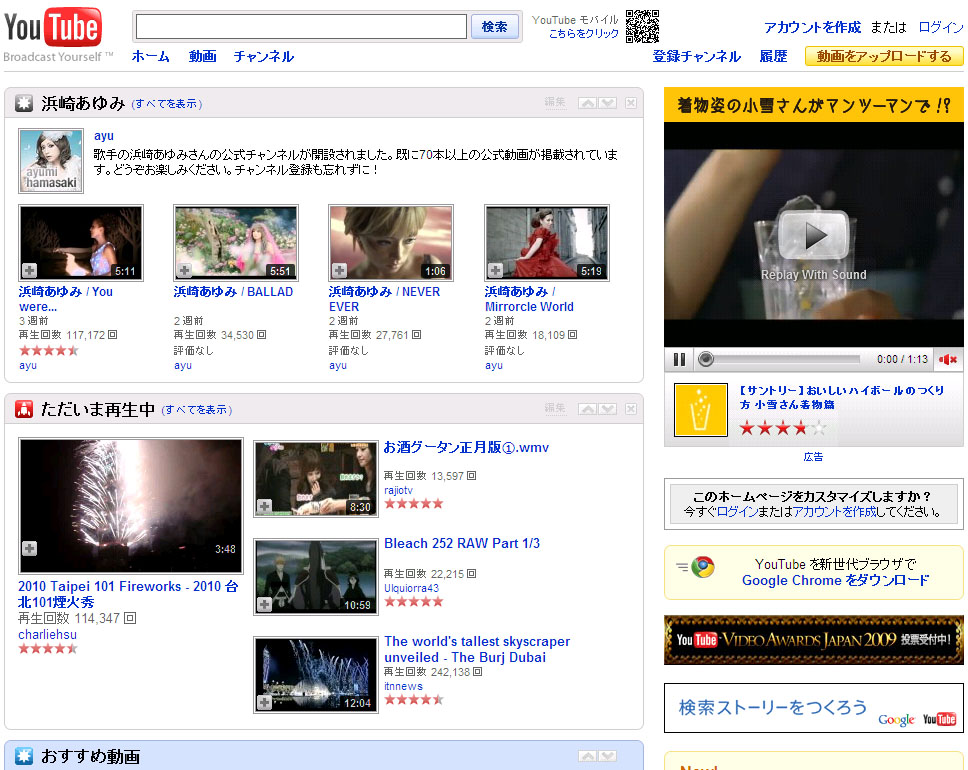Viewport: 968px width, 770px height.
Task: Click the 浜崎あゆみ module star icon
Action: [23, 103]
